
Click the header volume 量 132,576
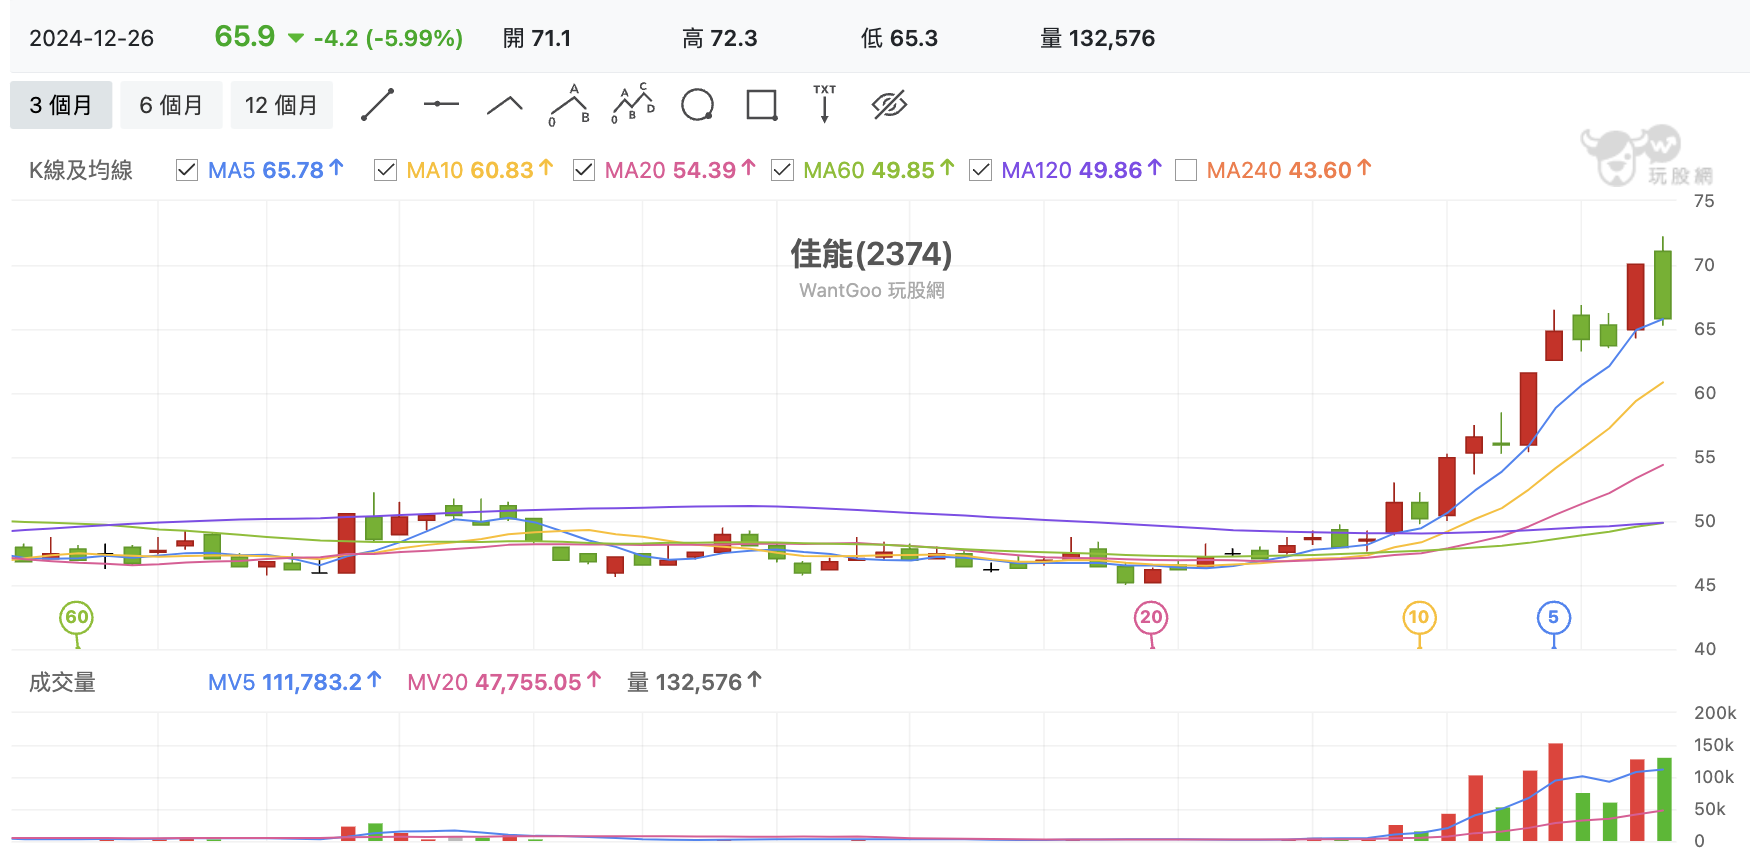click(x=1097, y=38)
